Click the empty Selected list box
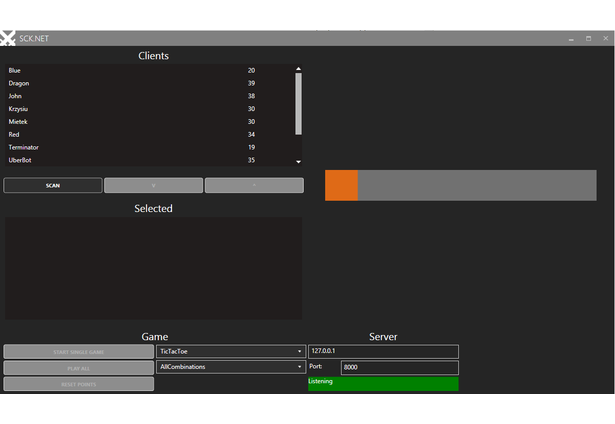615x424 pixels. click(153, 268)
